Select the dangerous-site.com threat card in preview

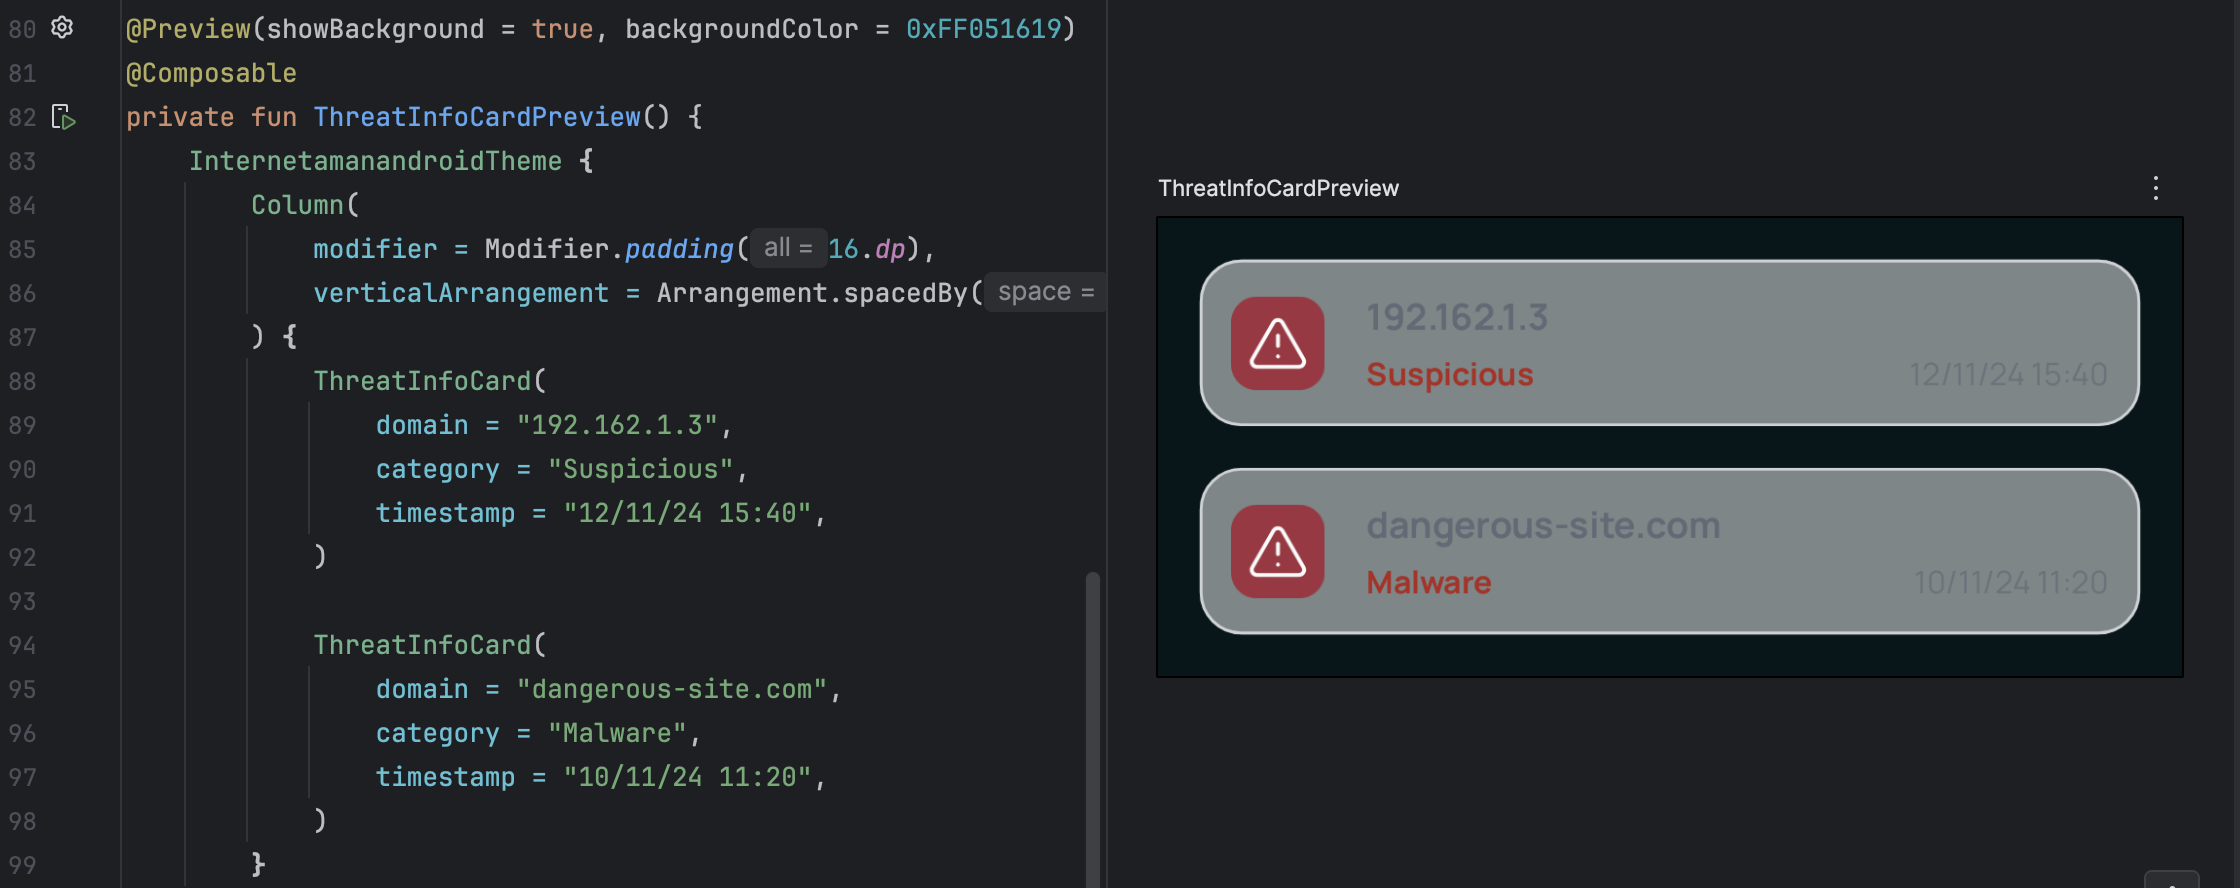pos(1669,551)
